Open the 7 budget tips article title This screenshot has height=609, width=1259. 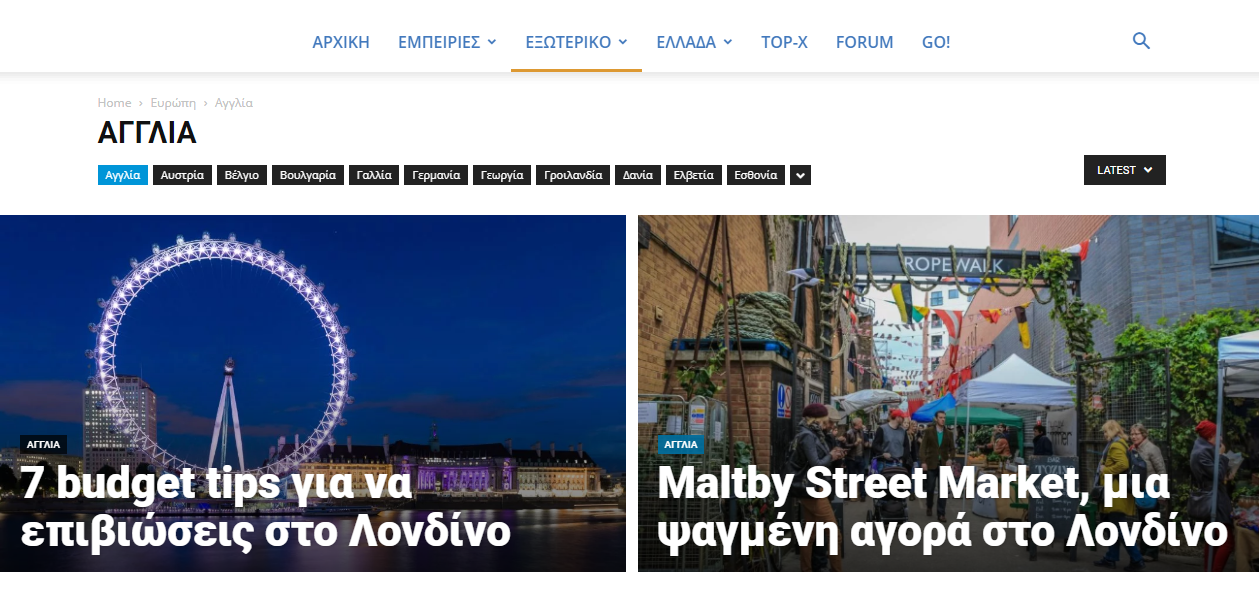266,508
